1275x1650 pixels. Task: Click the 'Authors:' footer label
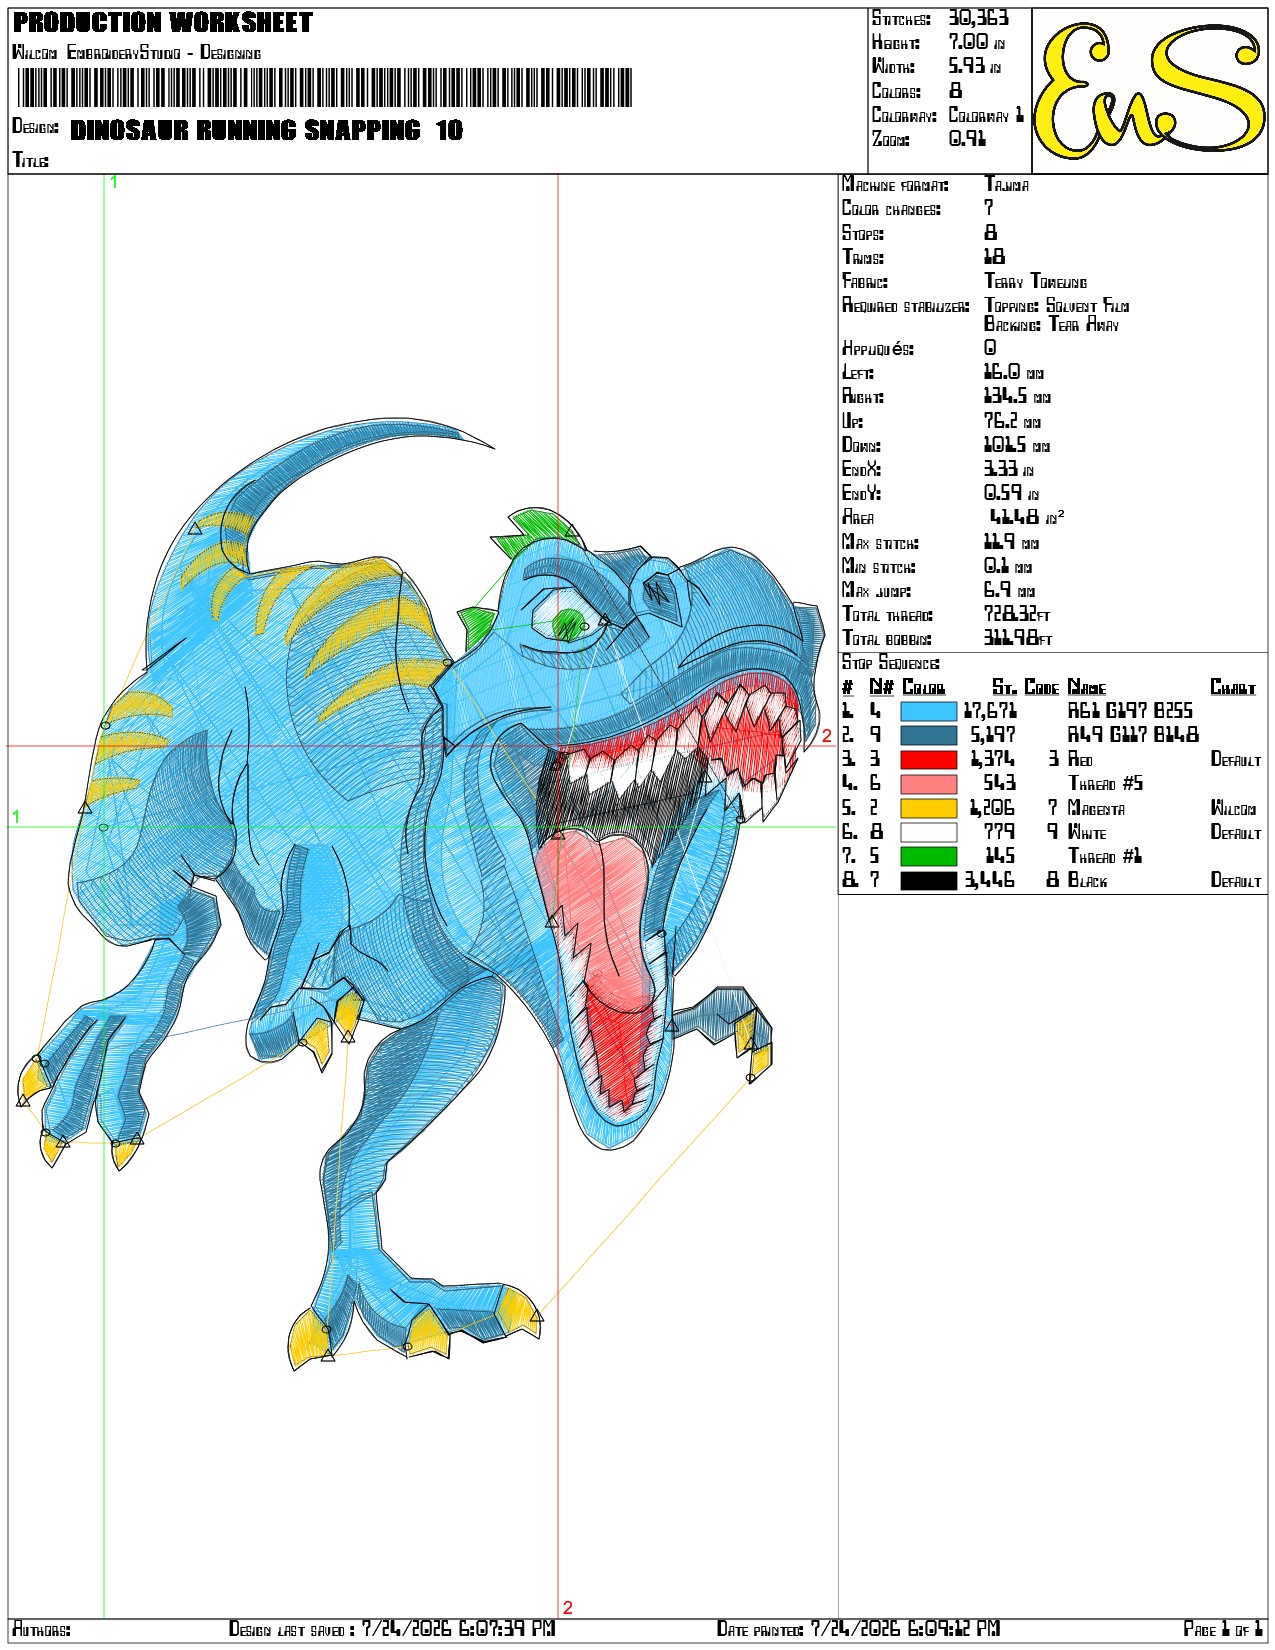tap(41, 1629)
